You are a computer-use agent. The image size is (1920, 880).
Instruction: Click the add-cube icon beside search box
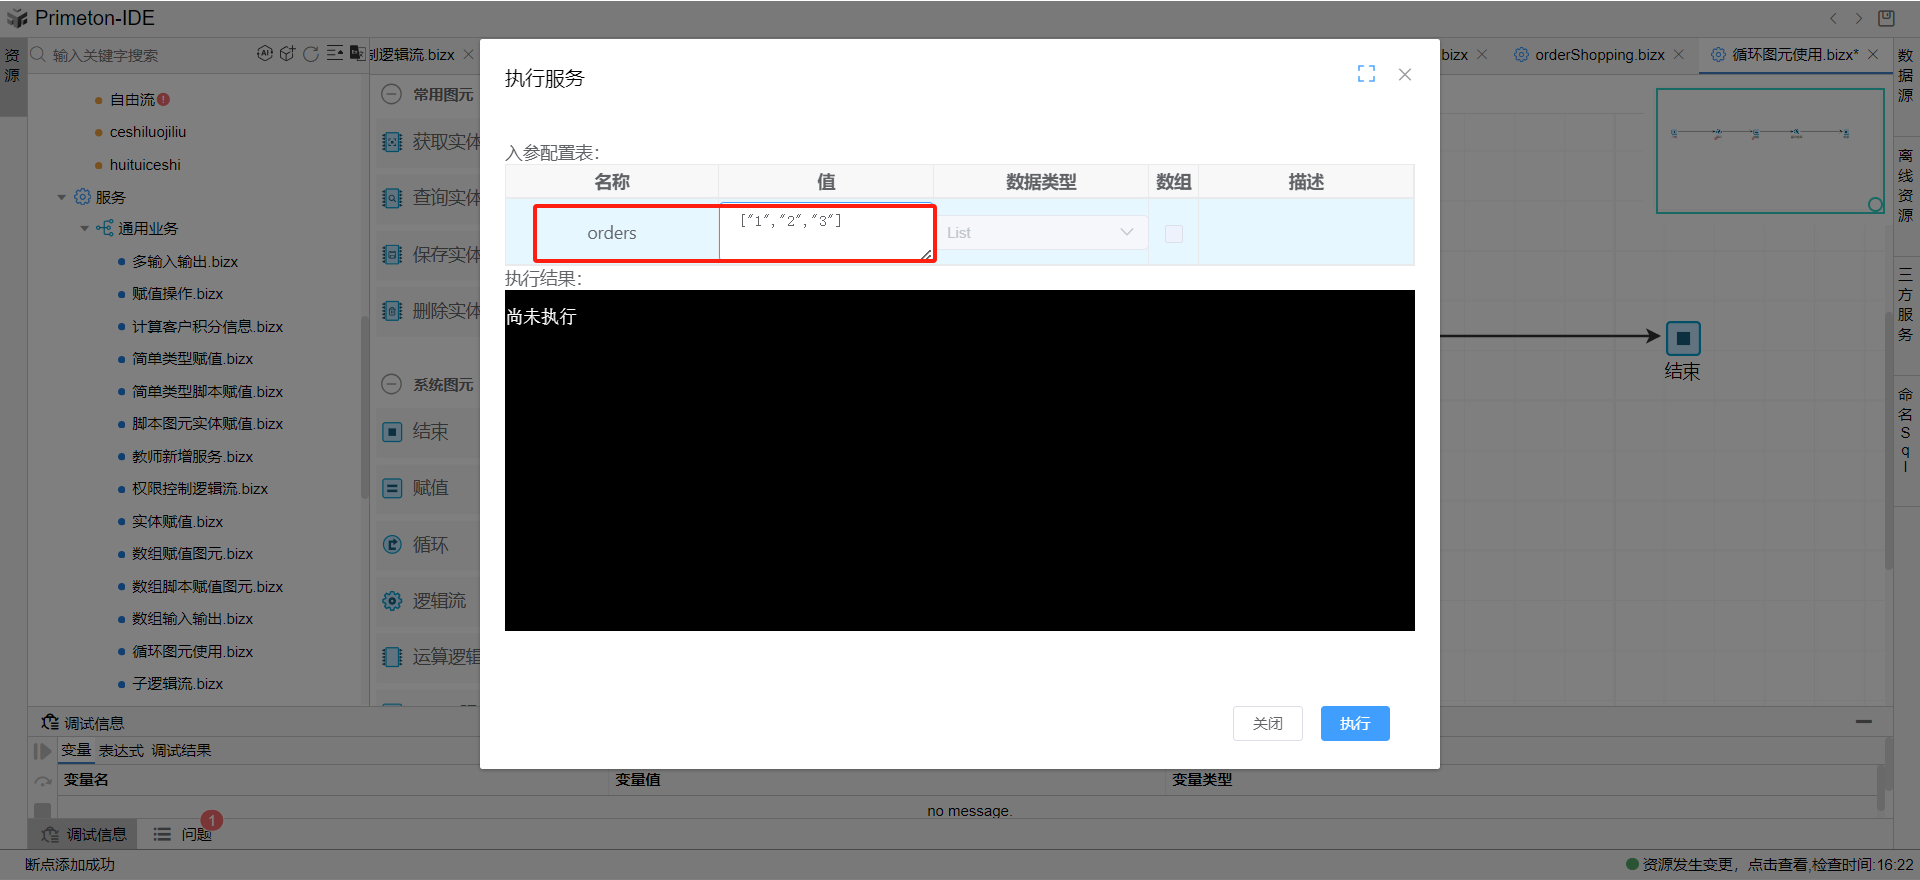tap(287, 54)
